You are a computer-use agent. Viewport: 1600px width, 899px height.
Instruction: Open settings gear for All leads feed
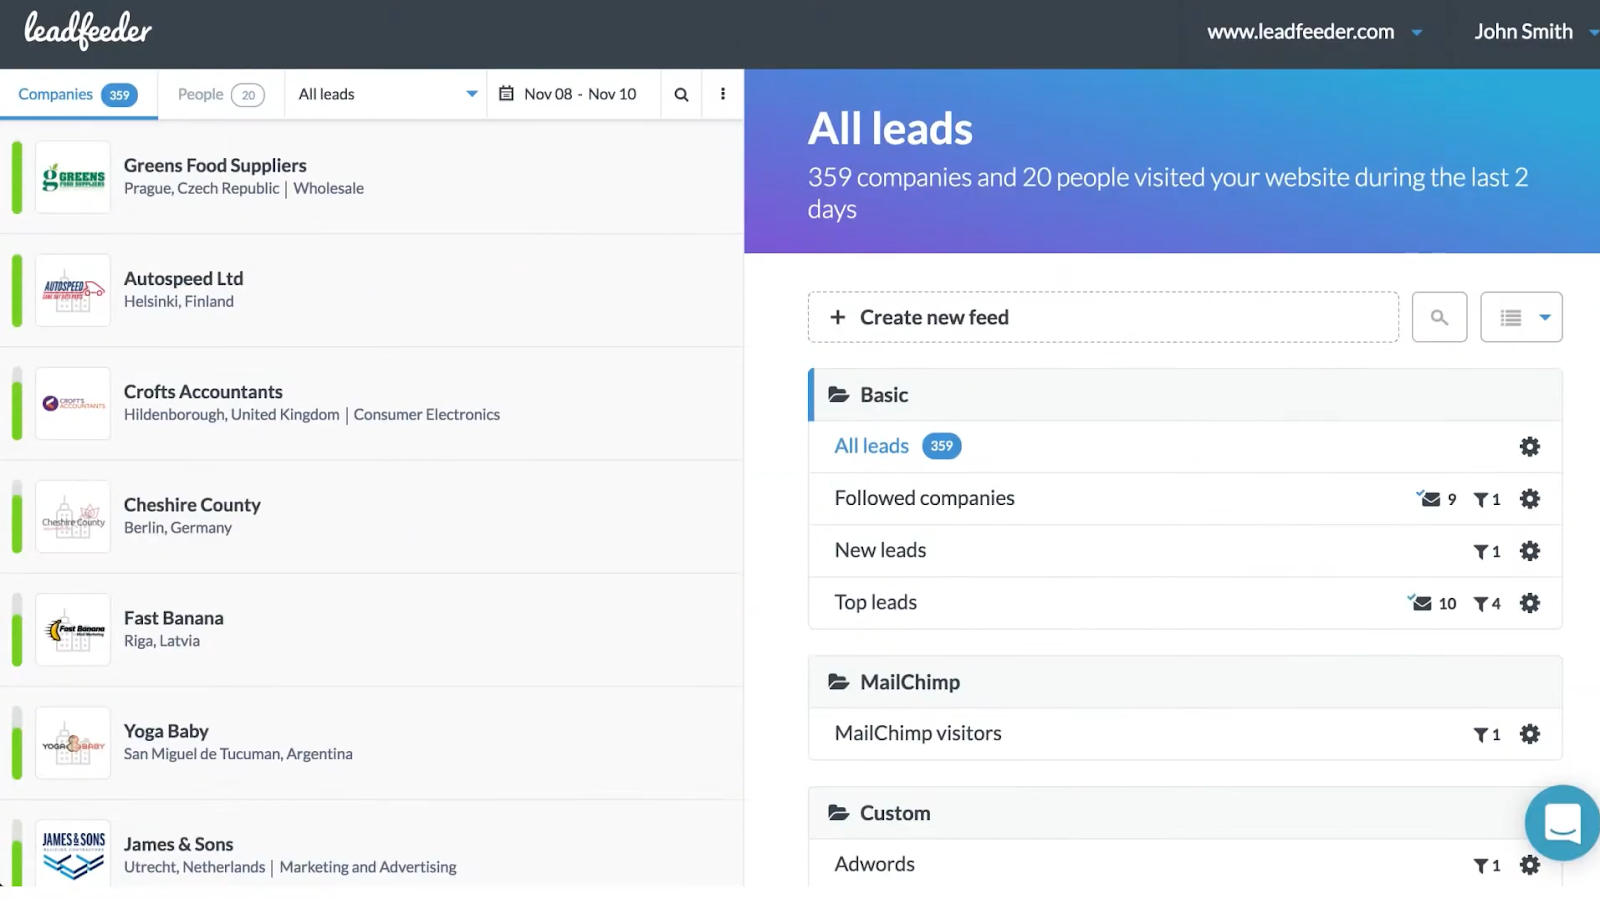[x=1529, y=447]
